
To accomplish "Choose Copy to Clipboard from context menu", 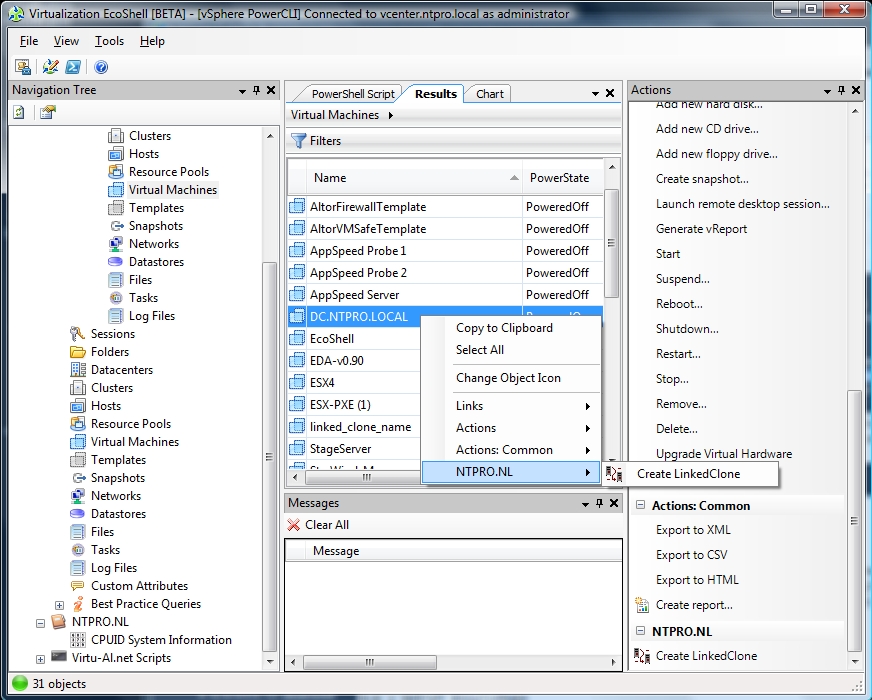I will click(504, 328).
